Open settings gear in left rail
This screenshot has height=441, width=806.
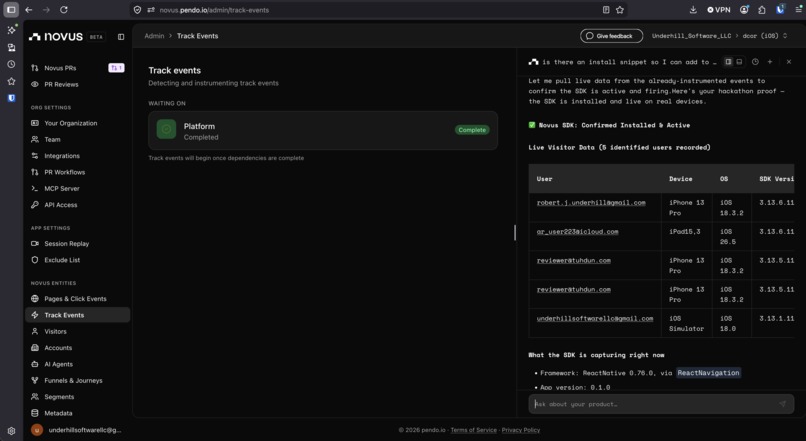coord(11,431)
